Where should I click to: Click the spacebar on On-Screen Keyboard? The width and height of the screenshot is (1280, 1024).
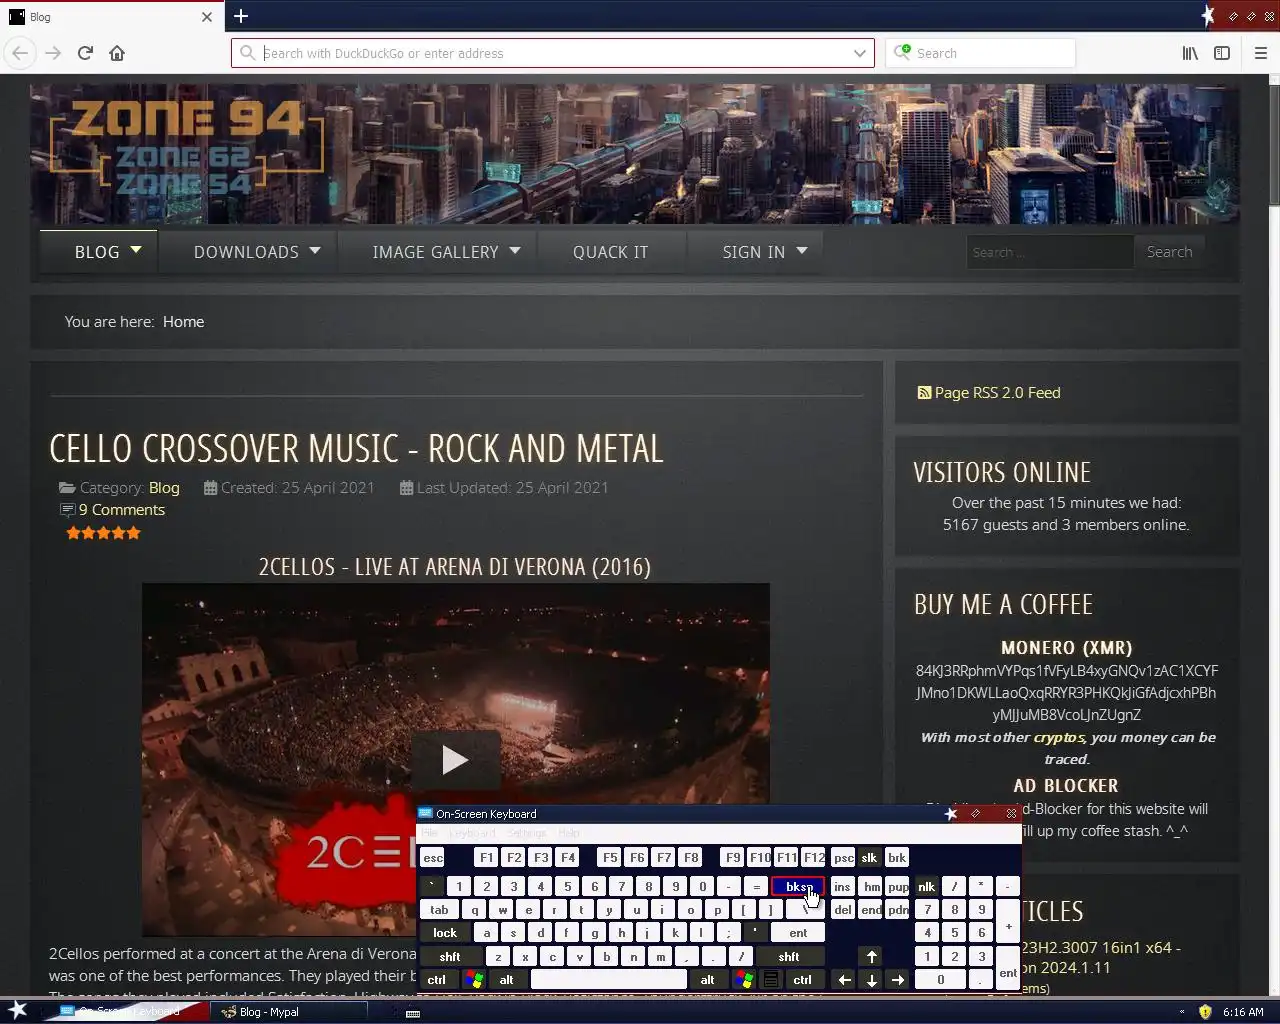pos(608,979)
